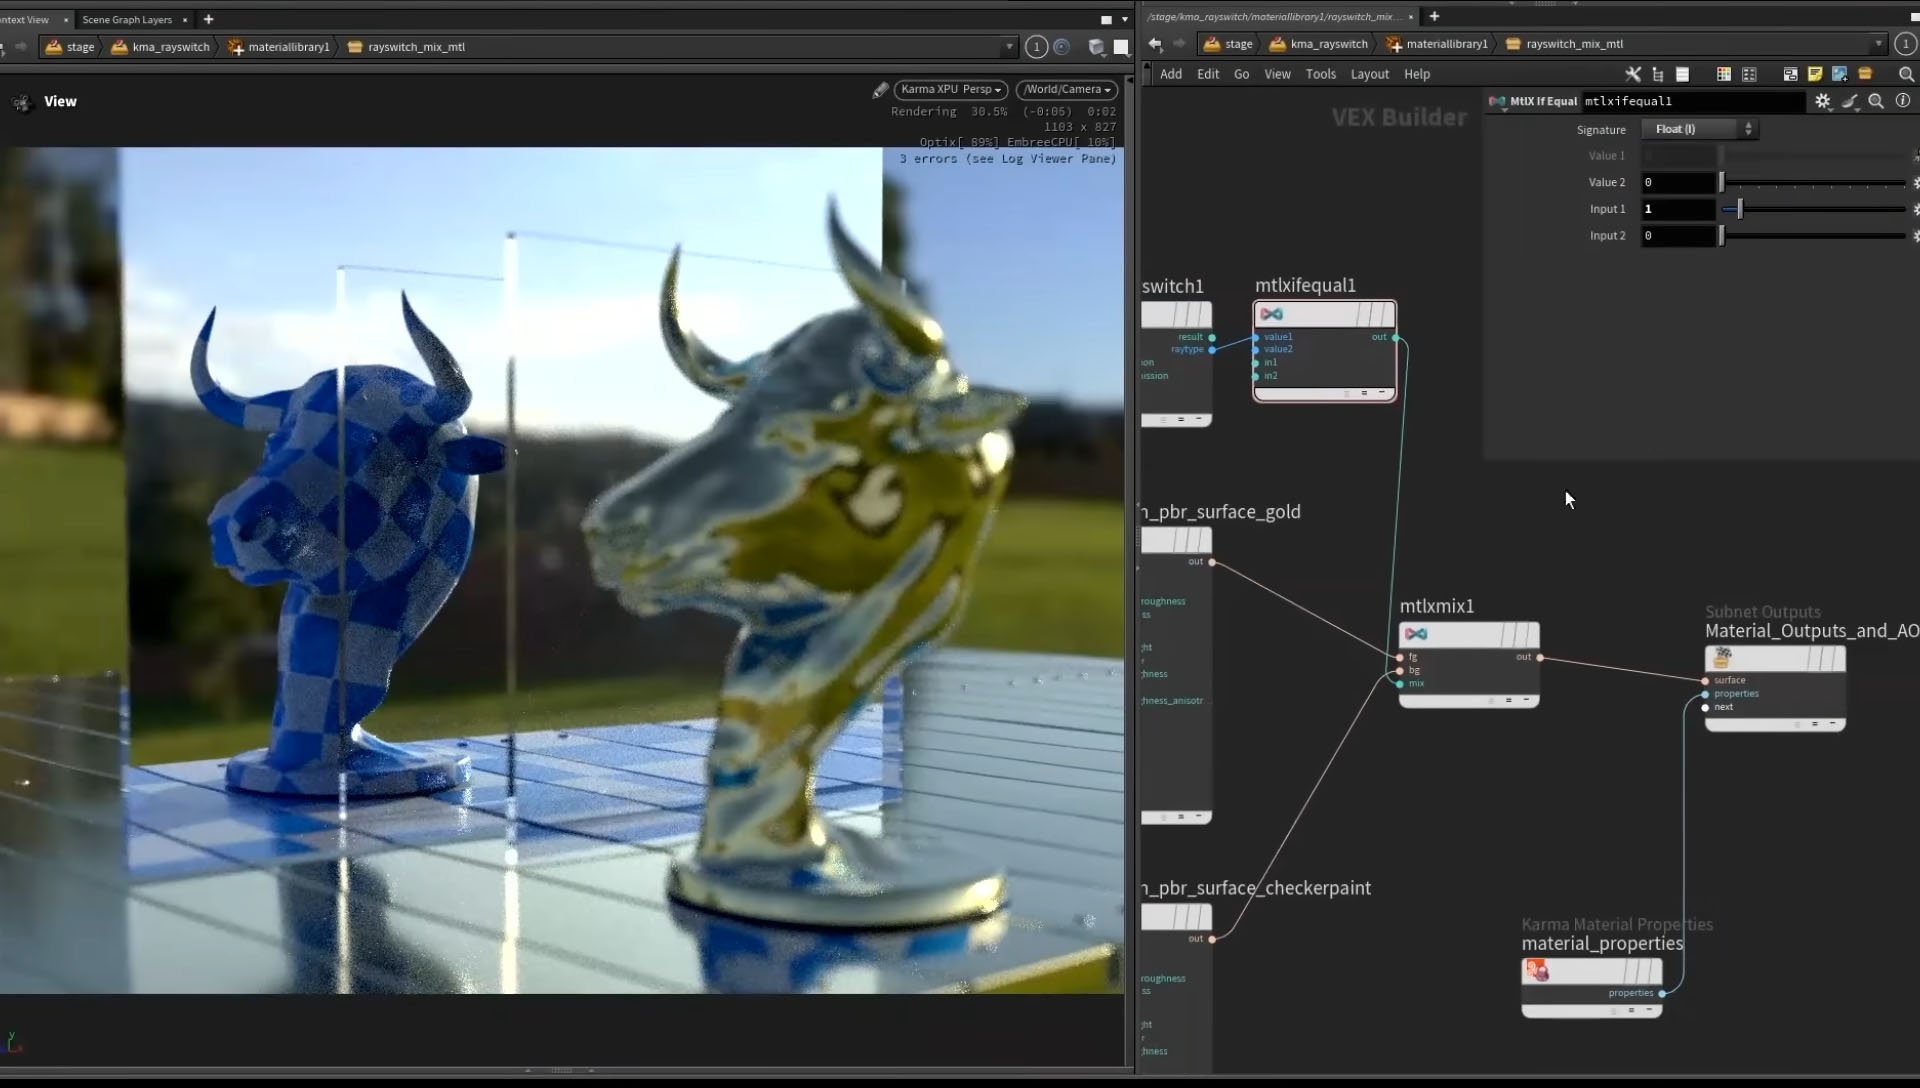The width and height of the screenshot is (1920, 1088).
Task: Click the viewport display options cube icon
Action: [1096, 46]
